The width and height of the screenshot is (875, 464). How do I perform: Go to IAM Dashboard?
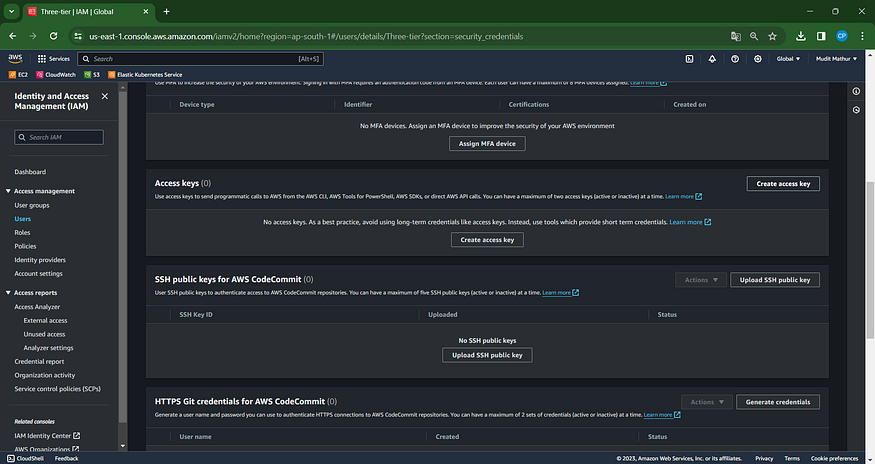[30, 172]
